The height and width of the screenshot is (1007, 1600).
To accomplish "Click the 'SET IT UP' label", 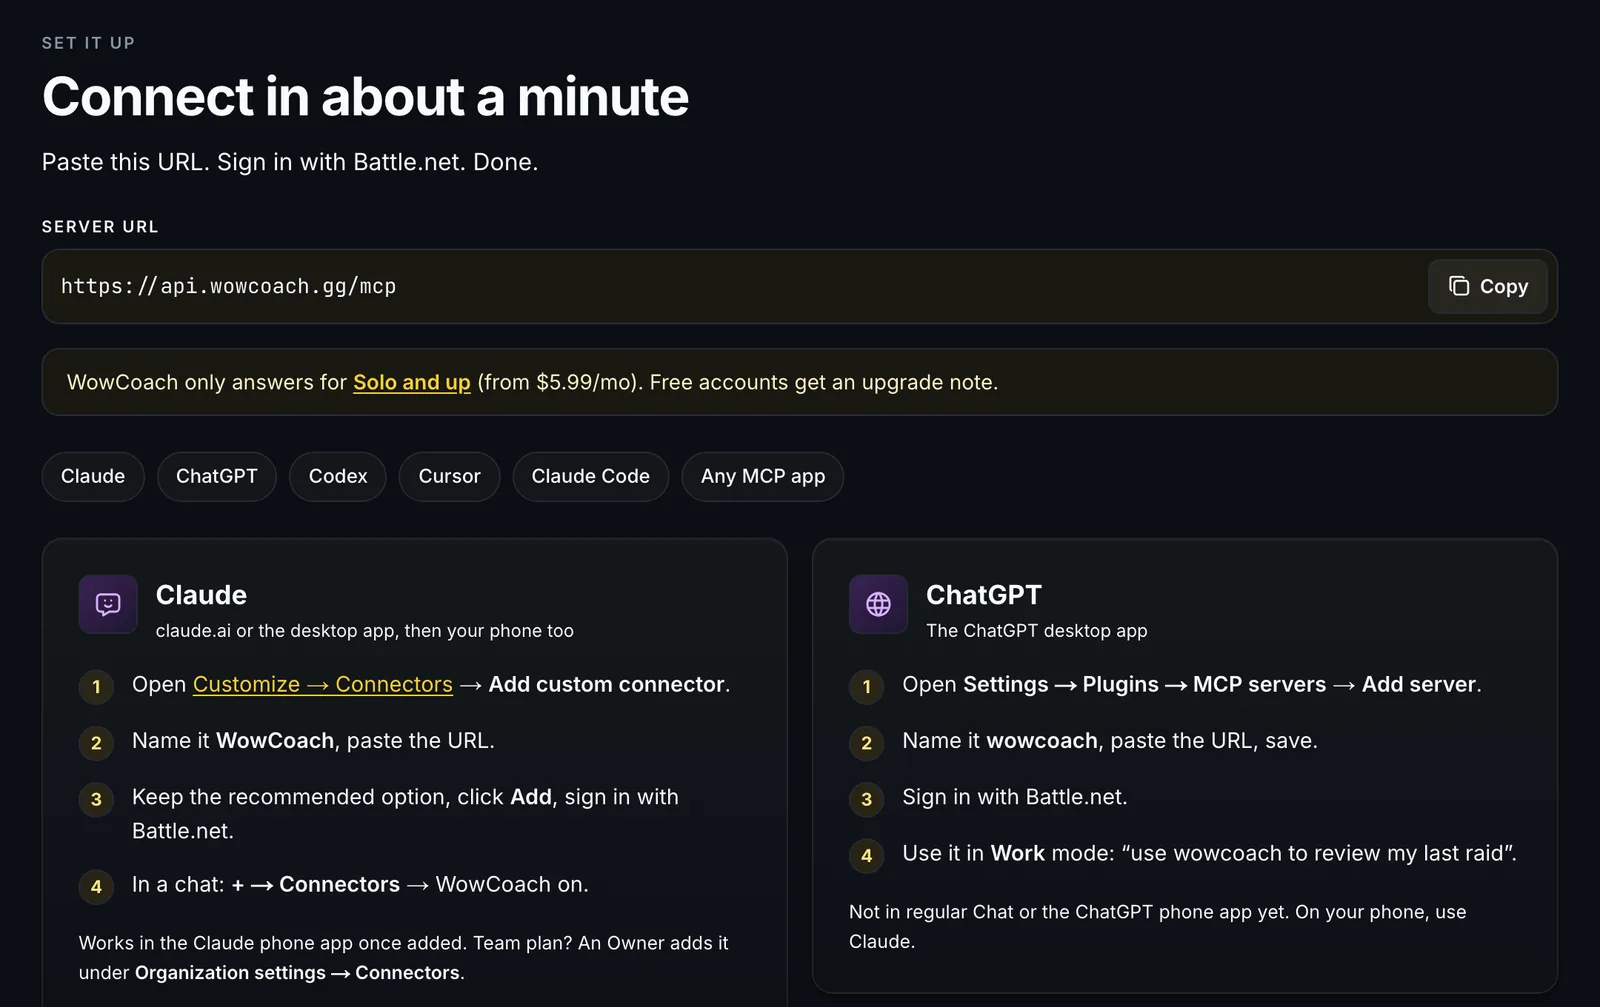I will click(x=88, y=43).
